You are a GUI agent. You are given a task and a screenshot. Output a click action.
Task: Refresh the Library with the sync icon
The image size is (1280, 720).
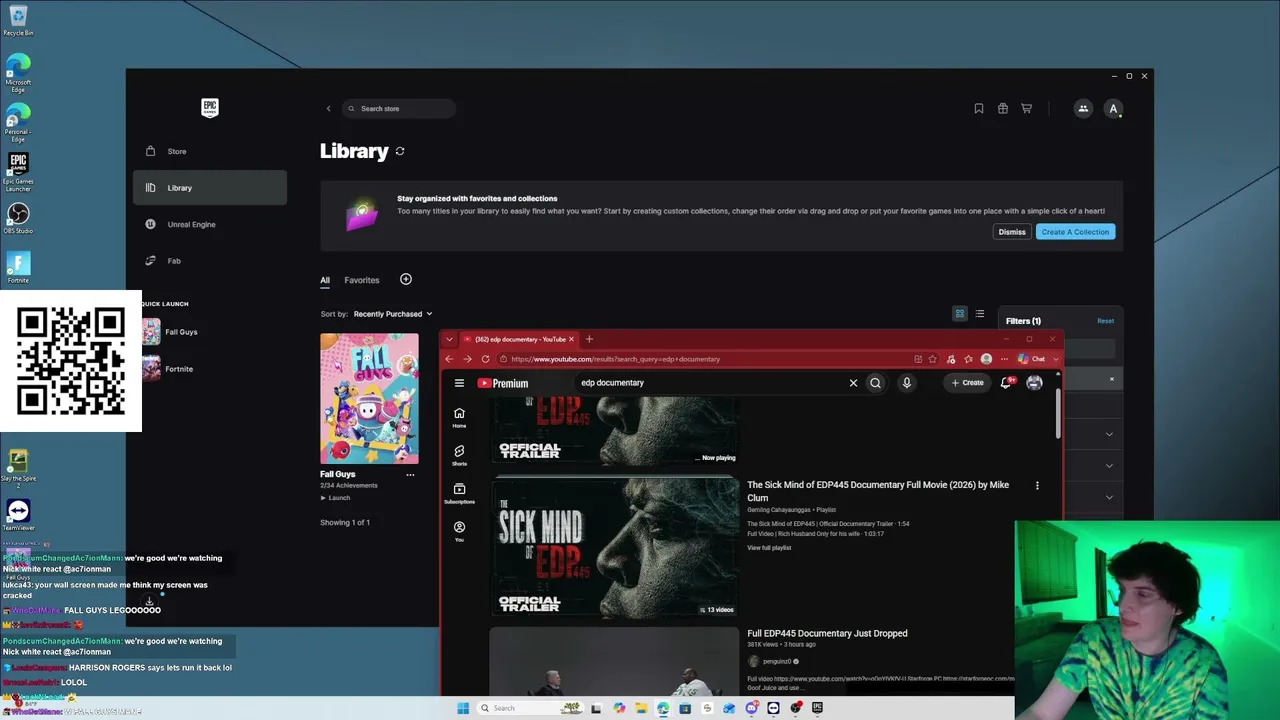(400, 151)
